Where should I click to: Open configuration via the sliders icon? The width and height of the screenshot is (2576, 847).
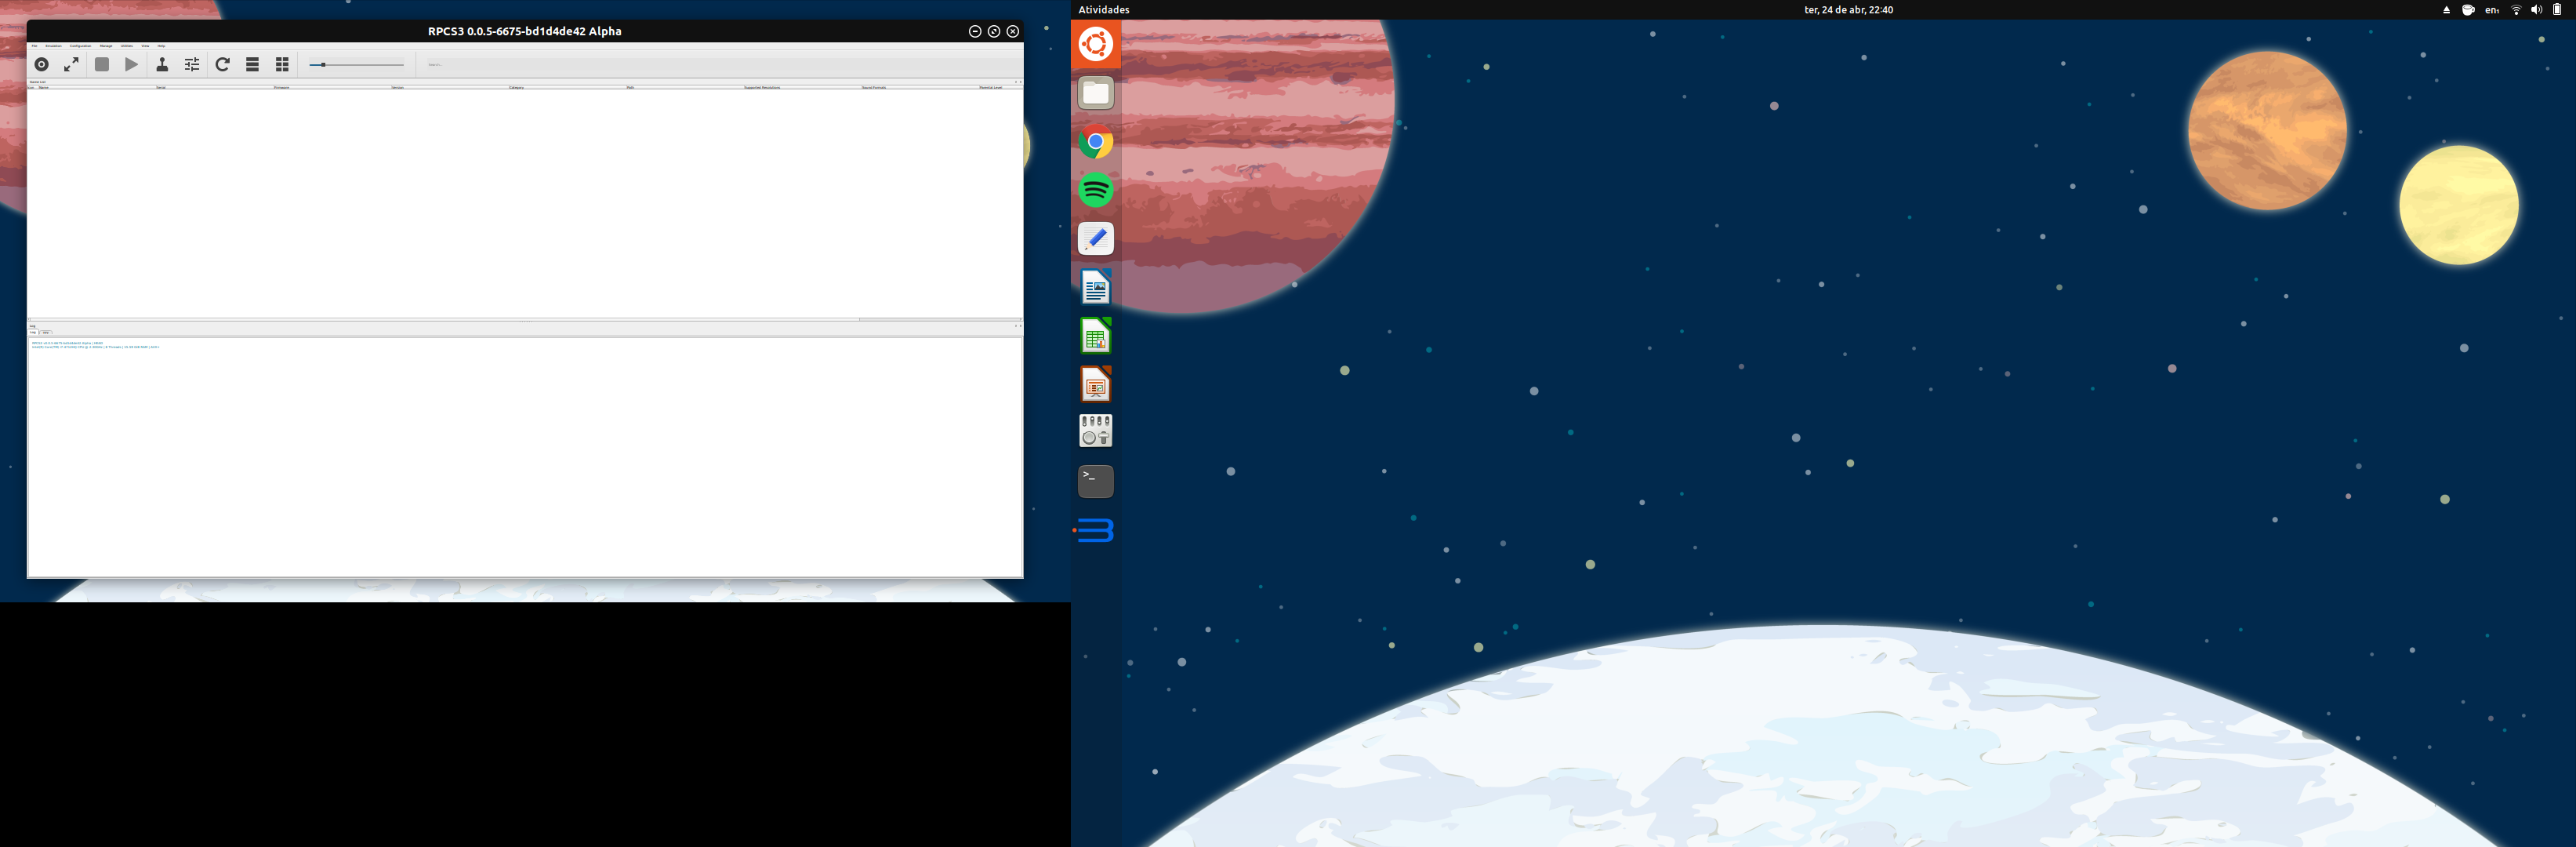192,64
